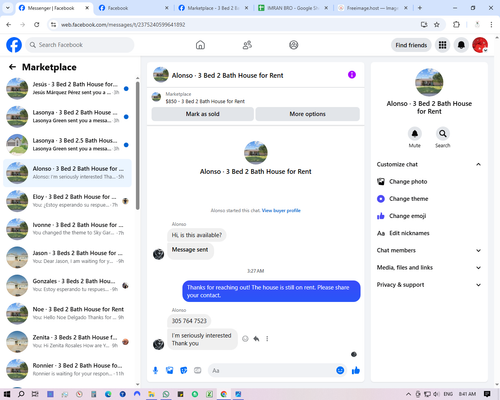Open the tab search dropdown arrow
This screenshot has width=500, height=400.
pos(7,8)
